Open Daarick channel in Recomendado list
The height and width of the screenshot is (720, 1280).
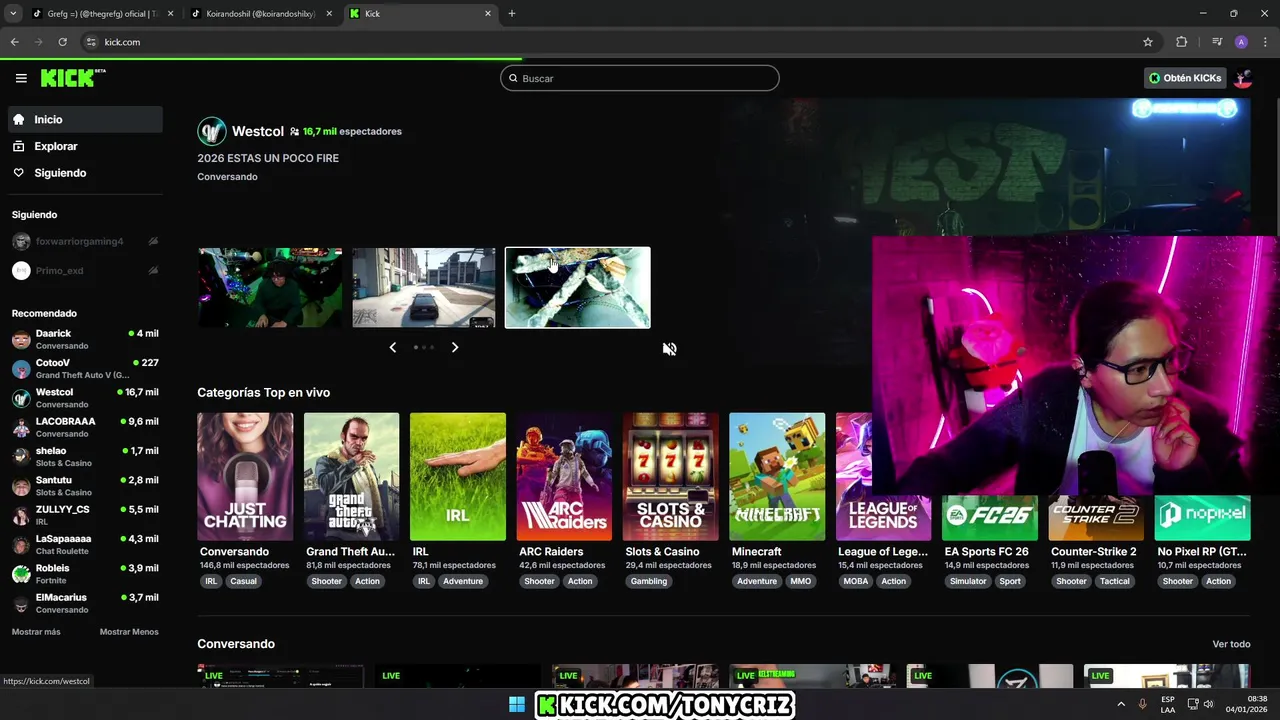(85, 339)
